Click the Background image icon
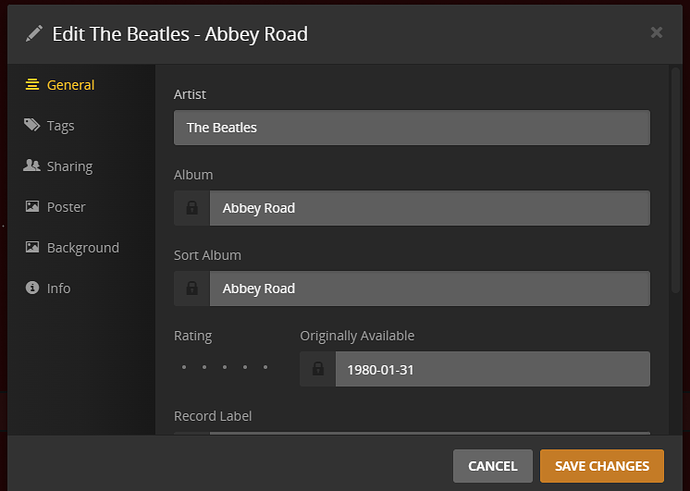690x491 pixels. click(x=32, y=247)
